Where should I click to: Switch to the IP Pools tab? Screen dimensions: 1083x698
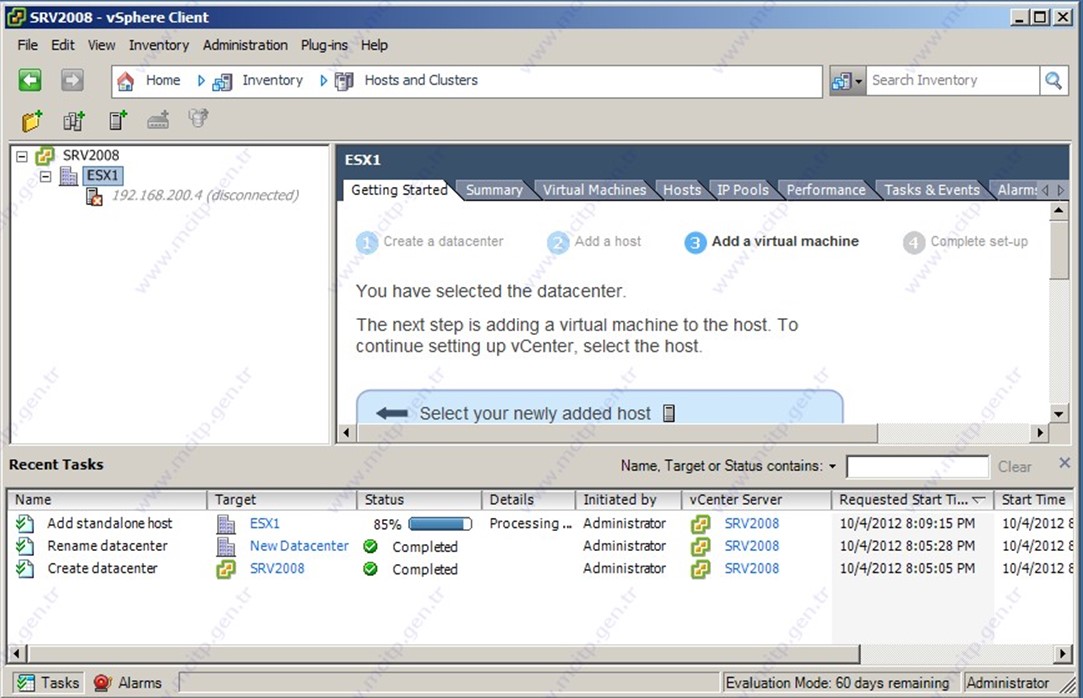click(x=742, y=190)
